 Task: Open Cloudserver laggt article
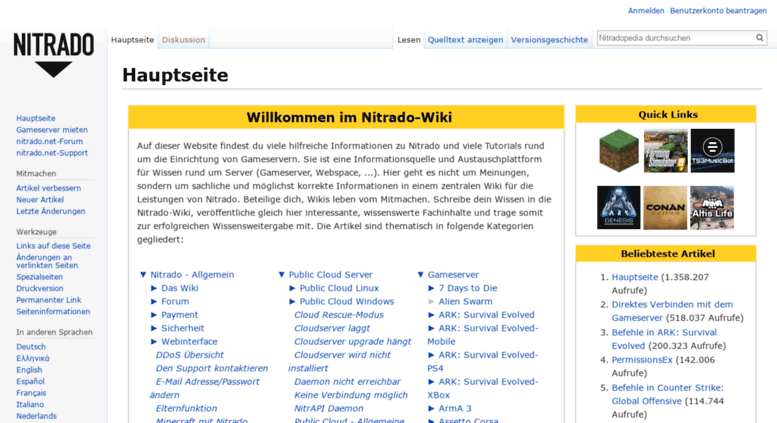[332, 328]
